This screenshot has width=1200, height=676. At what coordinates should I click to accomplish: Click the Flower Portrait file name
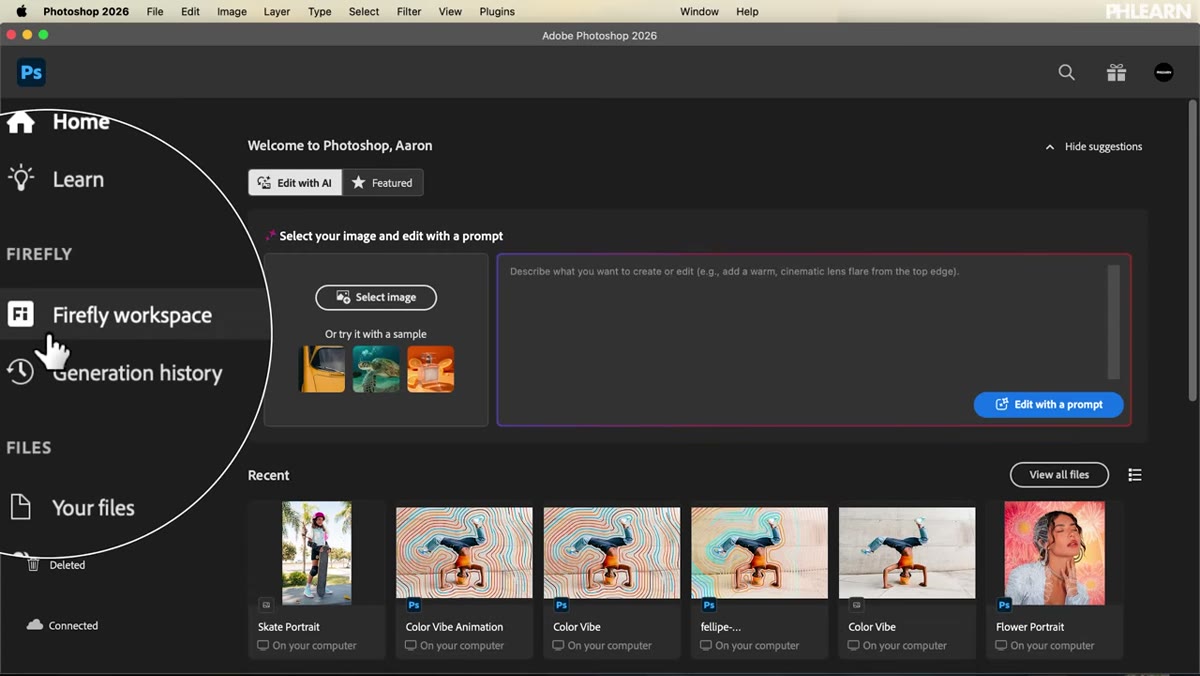(1030, 627)
